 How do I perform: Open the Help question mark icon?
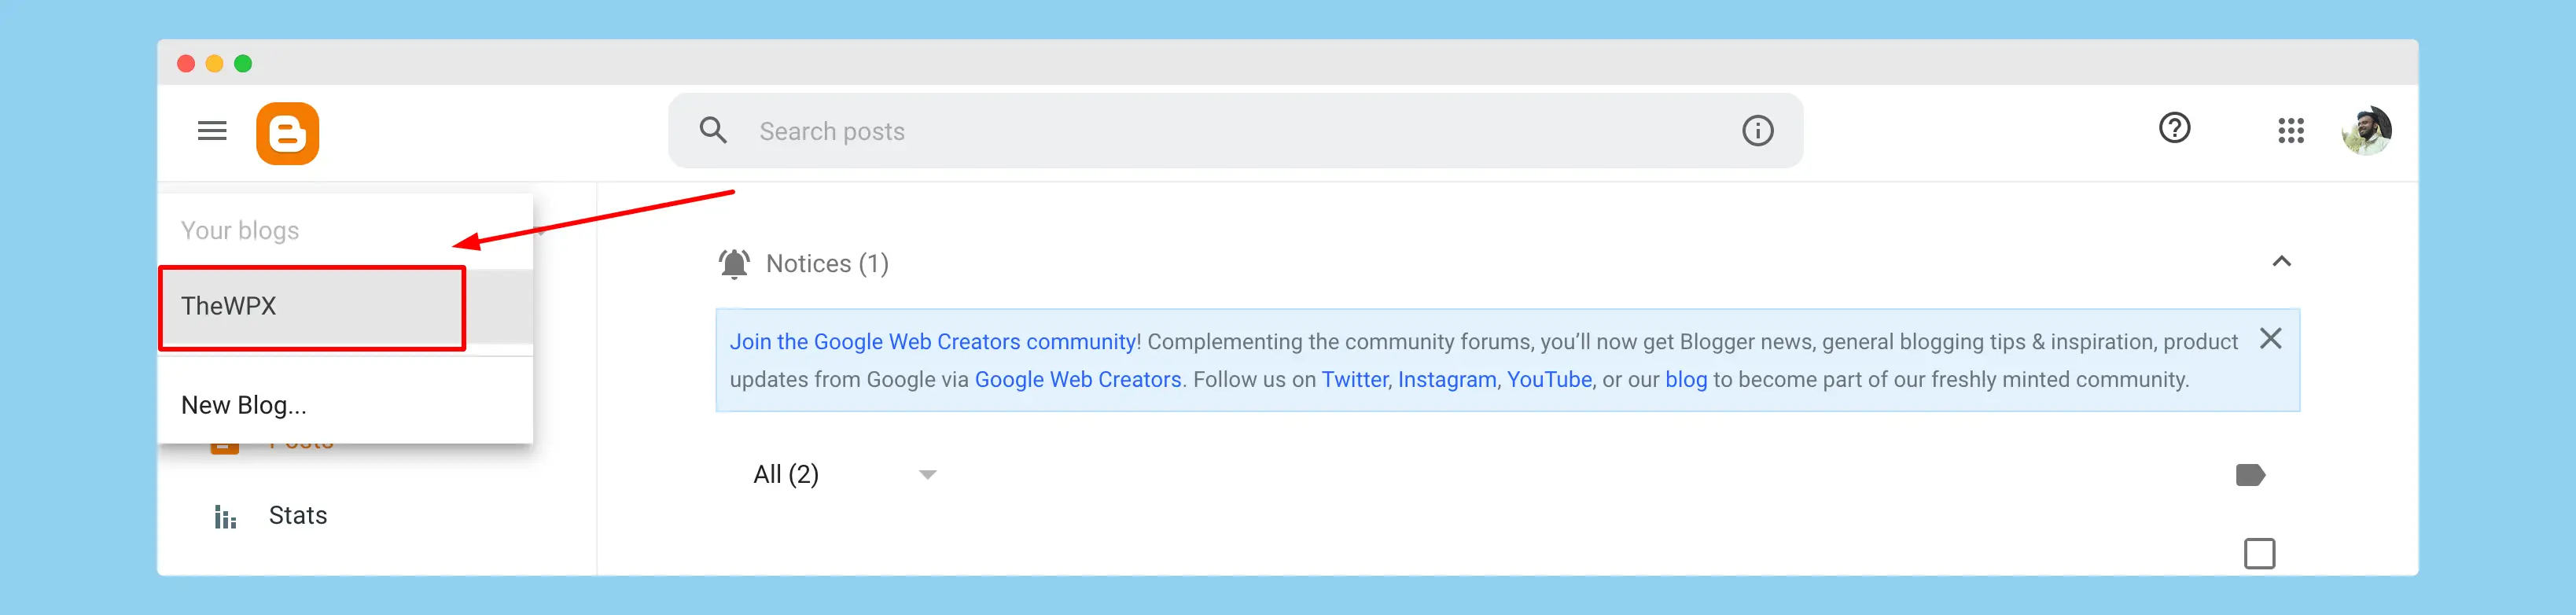[x=2174, y=128]
